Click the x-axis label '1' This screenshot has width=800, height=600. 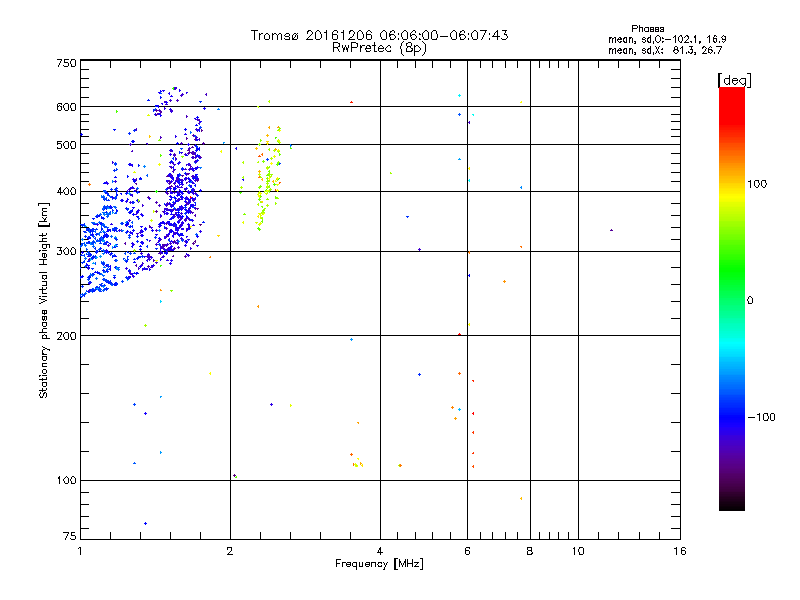tap(80, 551)
